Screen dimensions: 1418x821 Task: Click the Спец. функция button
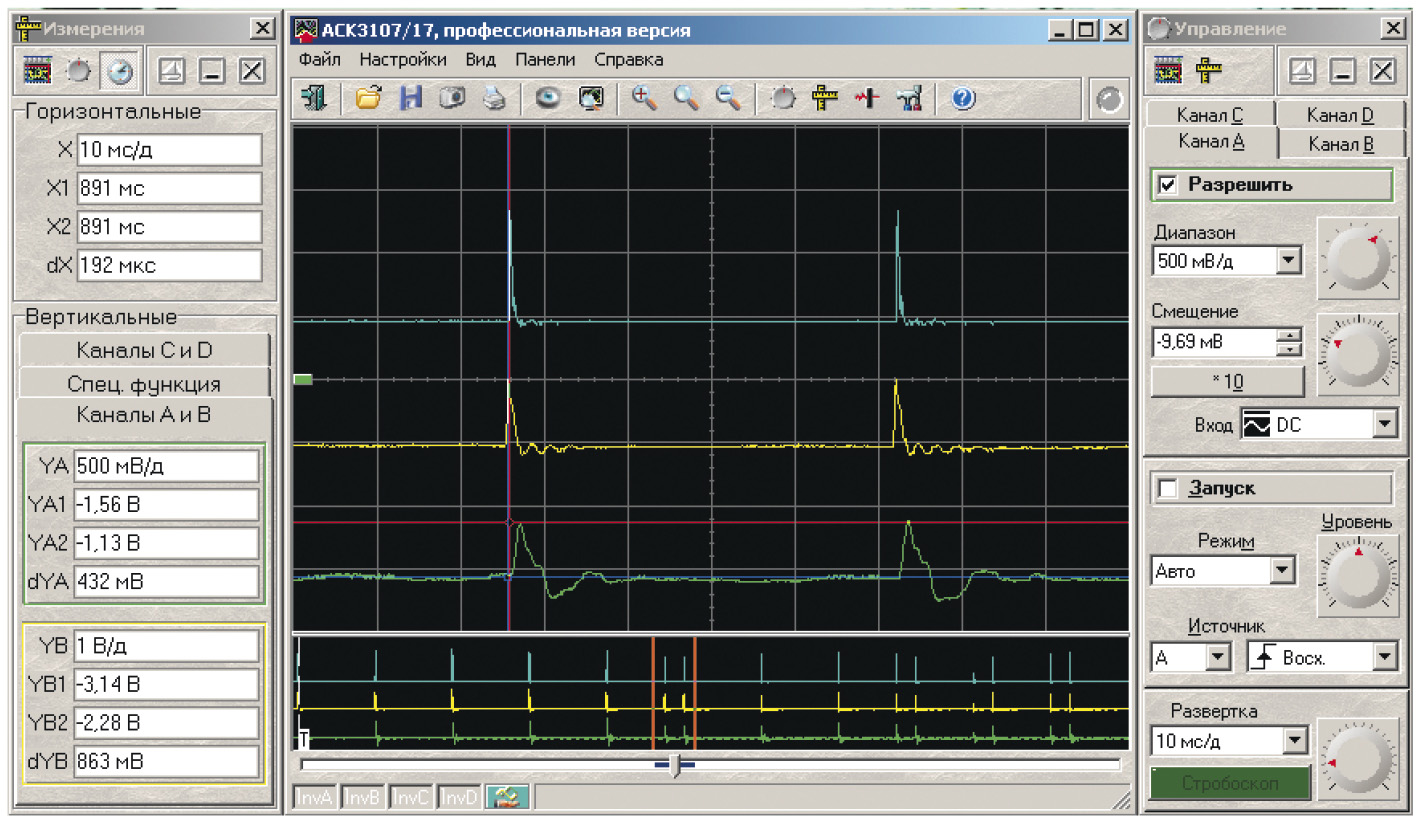144,384
